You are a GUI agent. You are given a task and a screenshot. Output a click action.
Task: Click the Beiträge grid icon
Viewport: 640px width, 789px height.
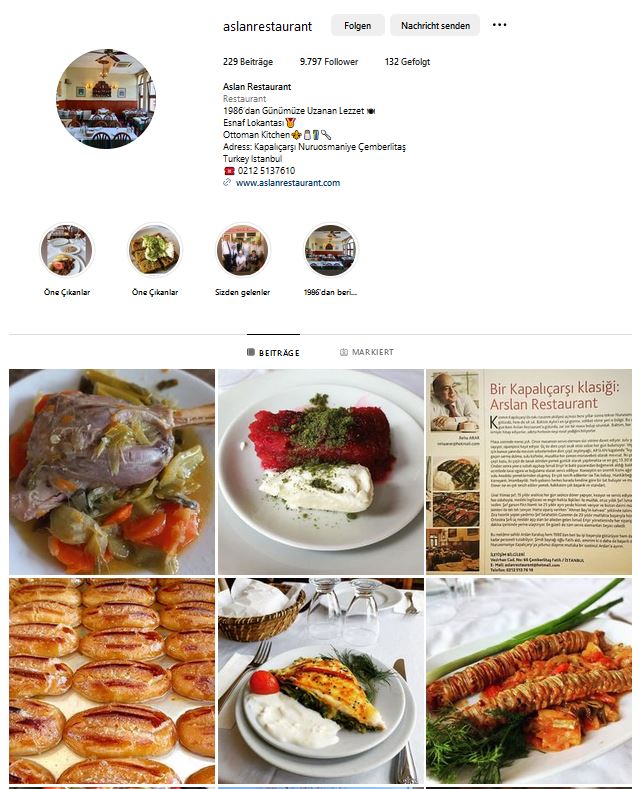tap(251, 352)
